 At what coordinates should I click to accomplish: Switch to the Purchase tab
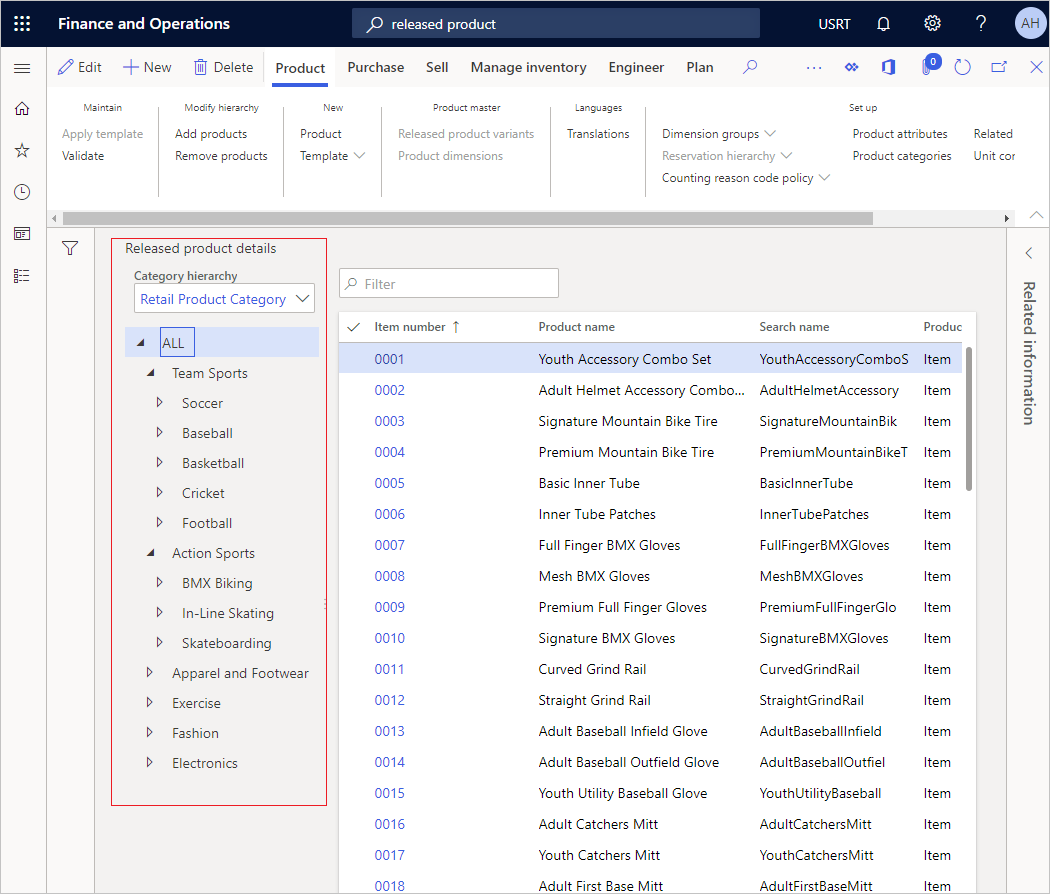375,67
